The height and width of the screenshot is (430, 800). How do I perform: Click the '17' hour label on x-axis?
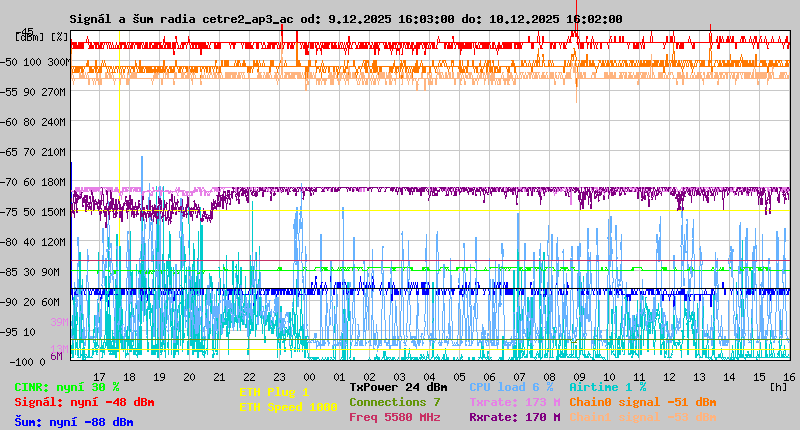tap(99, 377)
